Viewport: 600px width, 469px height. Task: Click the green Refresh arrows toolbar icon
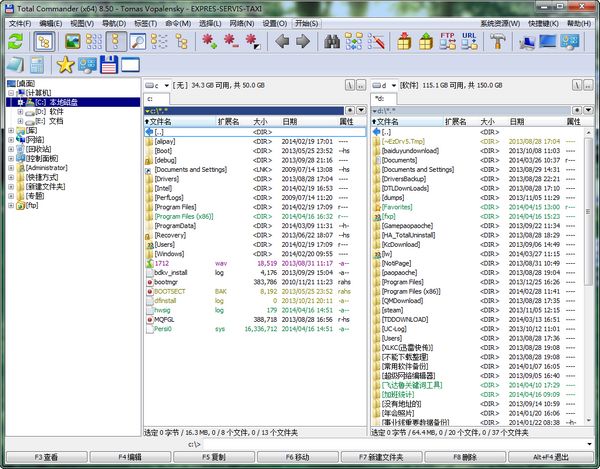[x=15, y=41]
